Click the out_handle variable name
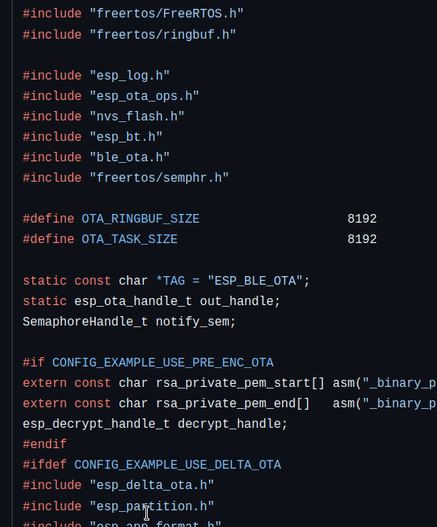This screenshot has width=437, height=527. pos(236,301)
